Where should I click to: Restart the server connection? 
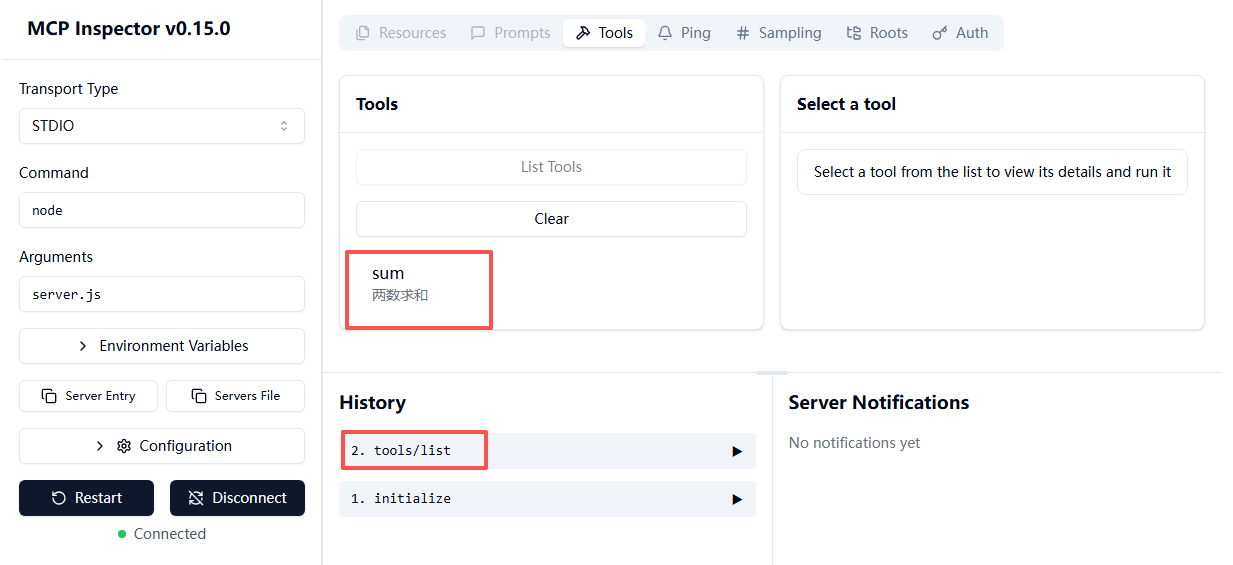(86, 498)
